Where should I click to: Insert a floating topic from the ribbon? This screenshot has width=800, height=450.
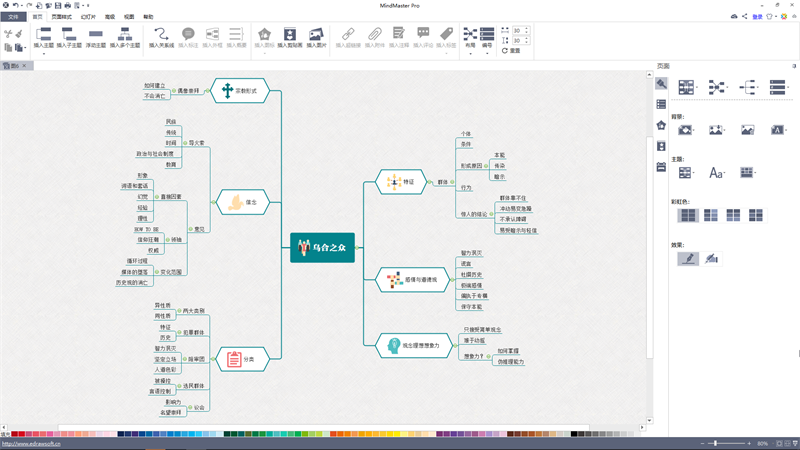(95, 38)
